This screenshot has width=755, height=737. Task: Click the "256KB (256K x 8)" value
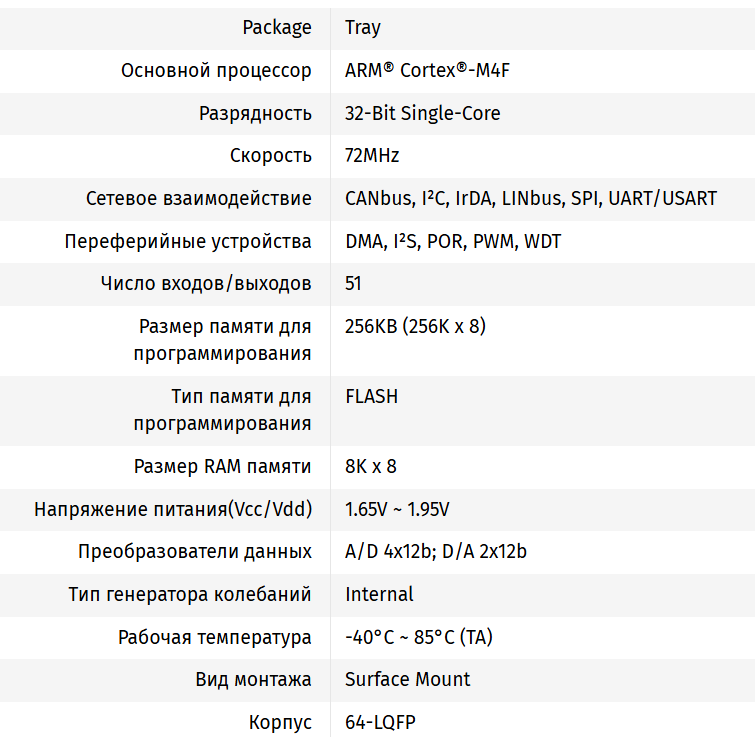(x=415, y=326)
